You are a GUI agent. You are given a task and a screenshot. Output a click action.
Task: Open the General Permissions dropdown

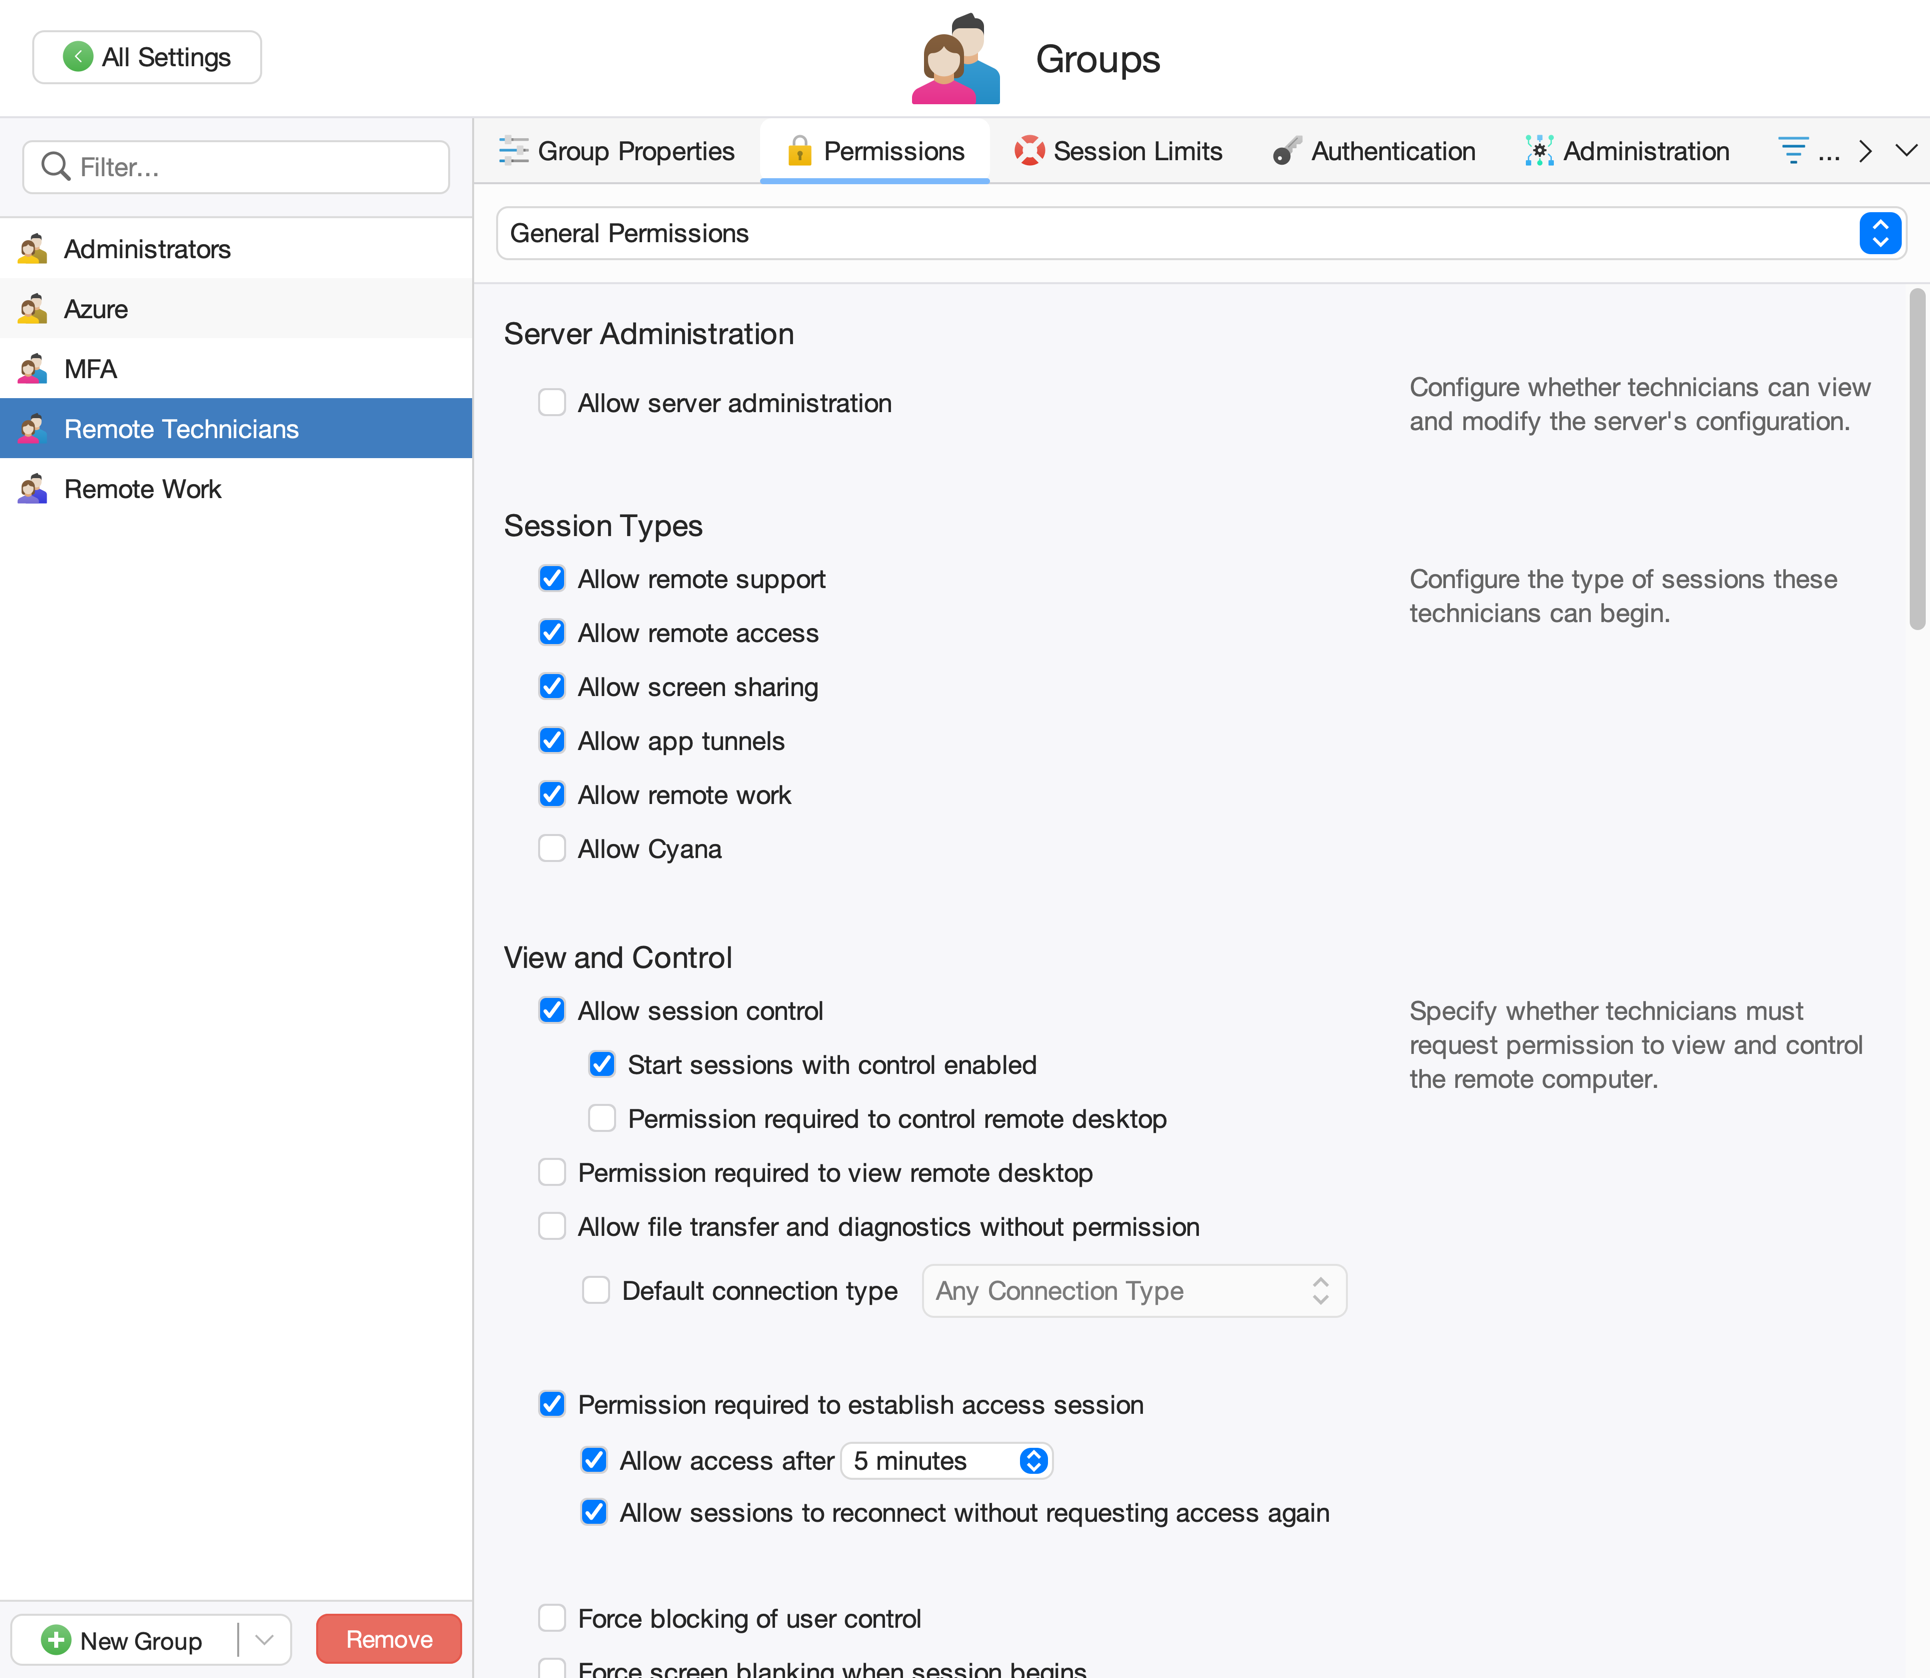click(x=1201, y=233)
